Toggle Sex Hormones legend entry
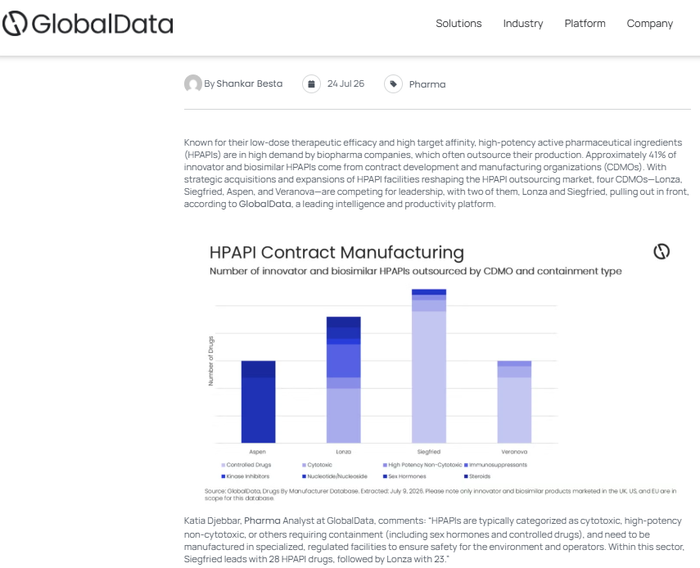 (404, 476)
